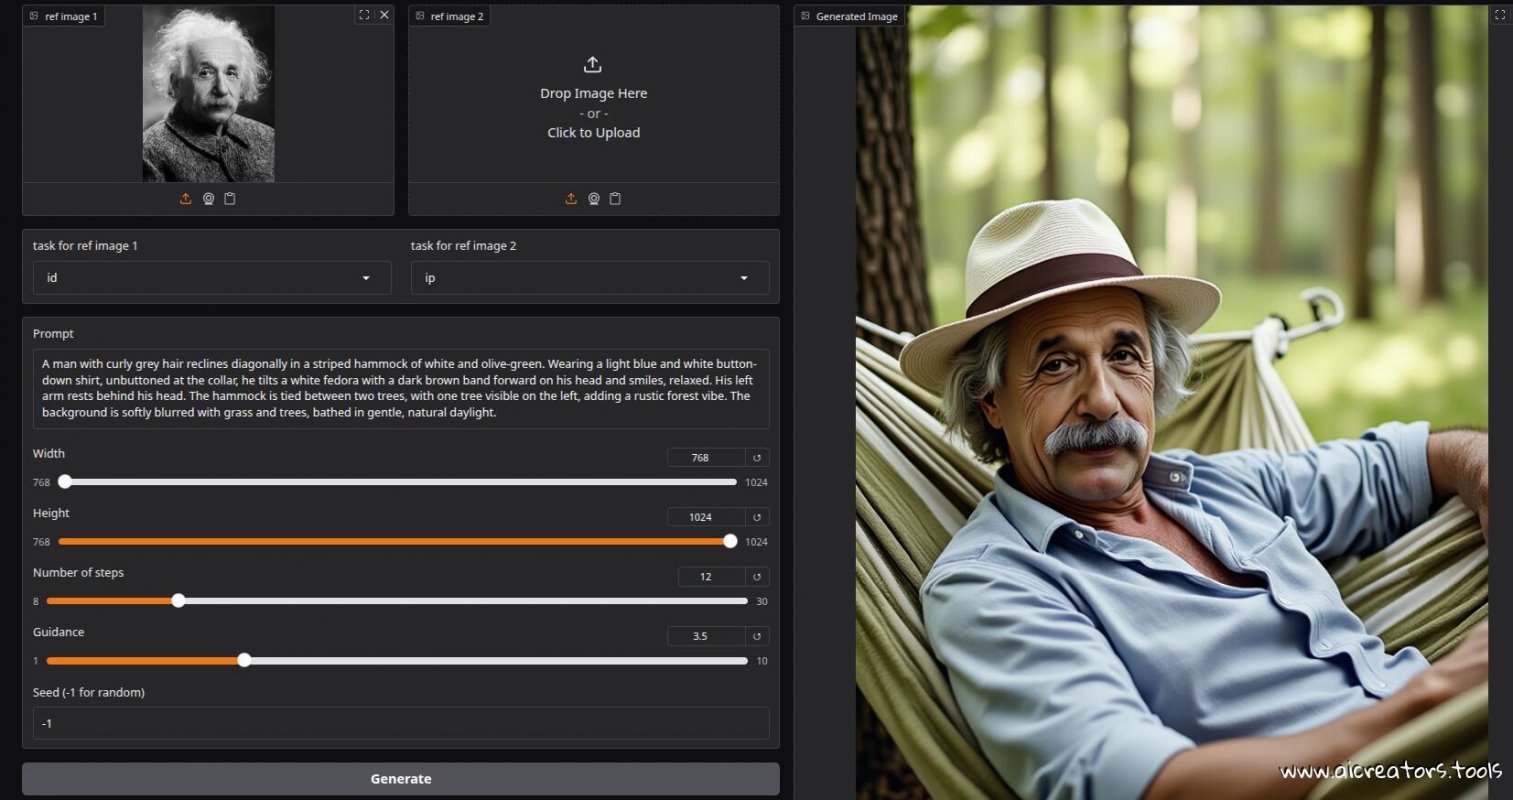The height and width of the screenshot is (800, 1513).
Task: Click the Generated Image tab label
Action: click(x=850, y=15)
